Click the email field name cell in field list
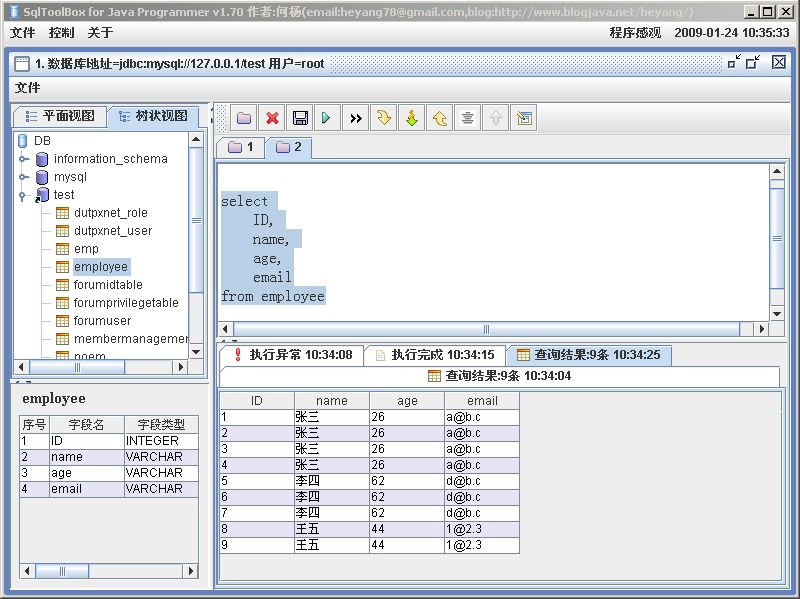The height and width of the screenshot is (599, 800). click(86, 489)
